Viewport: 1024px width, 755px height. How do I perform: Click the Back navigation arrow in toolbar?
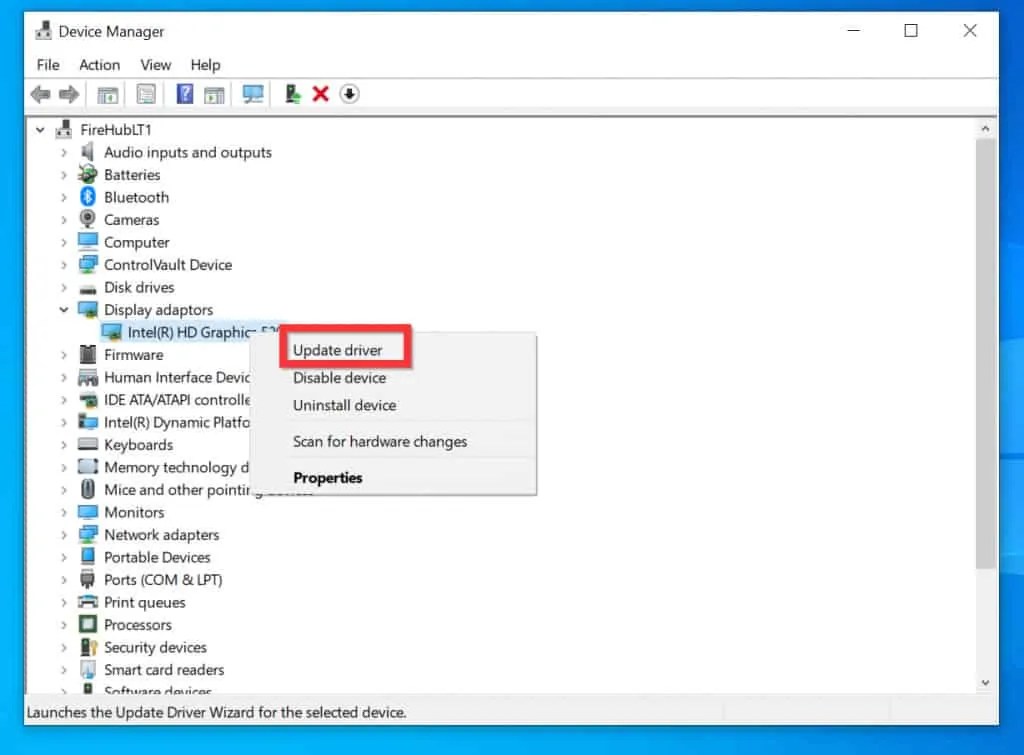(x=40, y=93)
